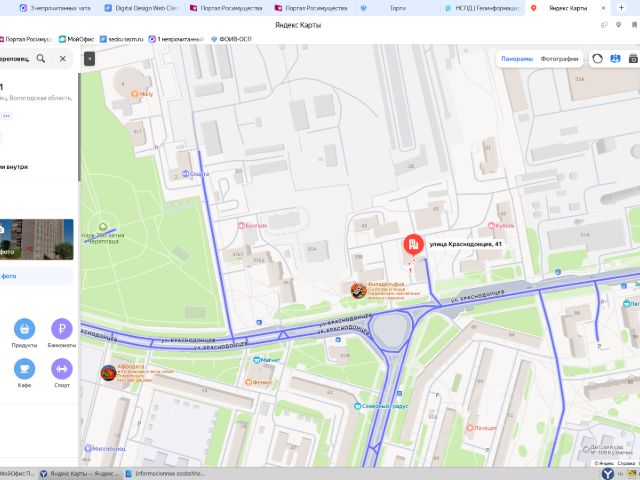Click the парк 200-летия Череповца marker

[x=103, y=227]
